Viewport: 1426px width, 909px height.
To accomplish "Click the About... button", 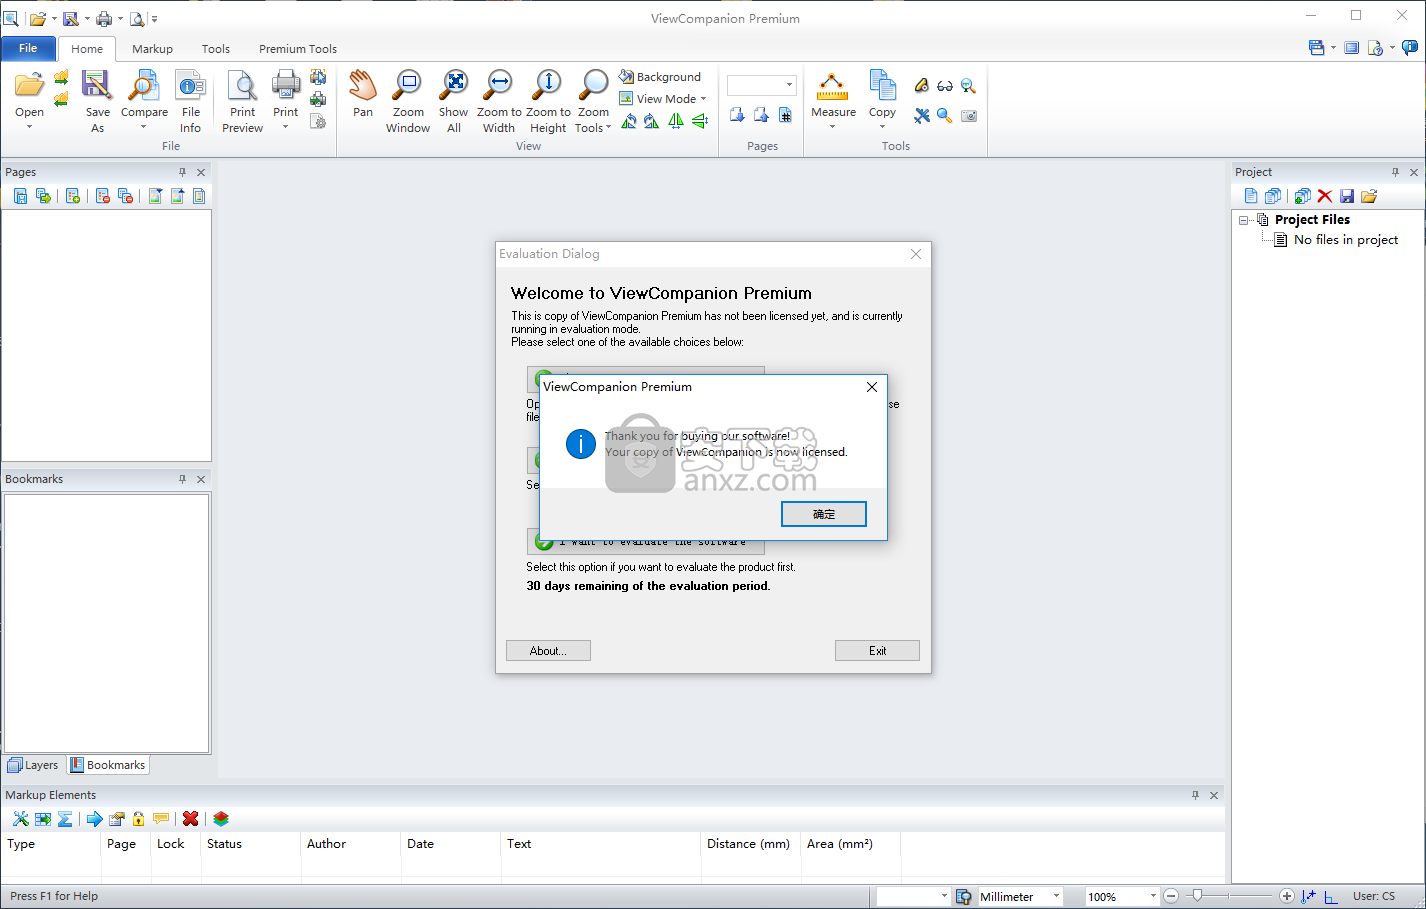I will [548, 651].
